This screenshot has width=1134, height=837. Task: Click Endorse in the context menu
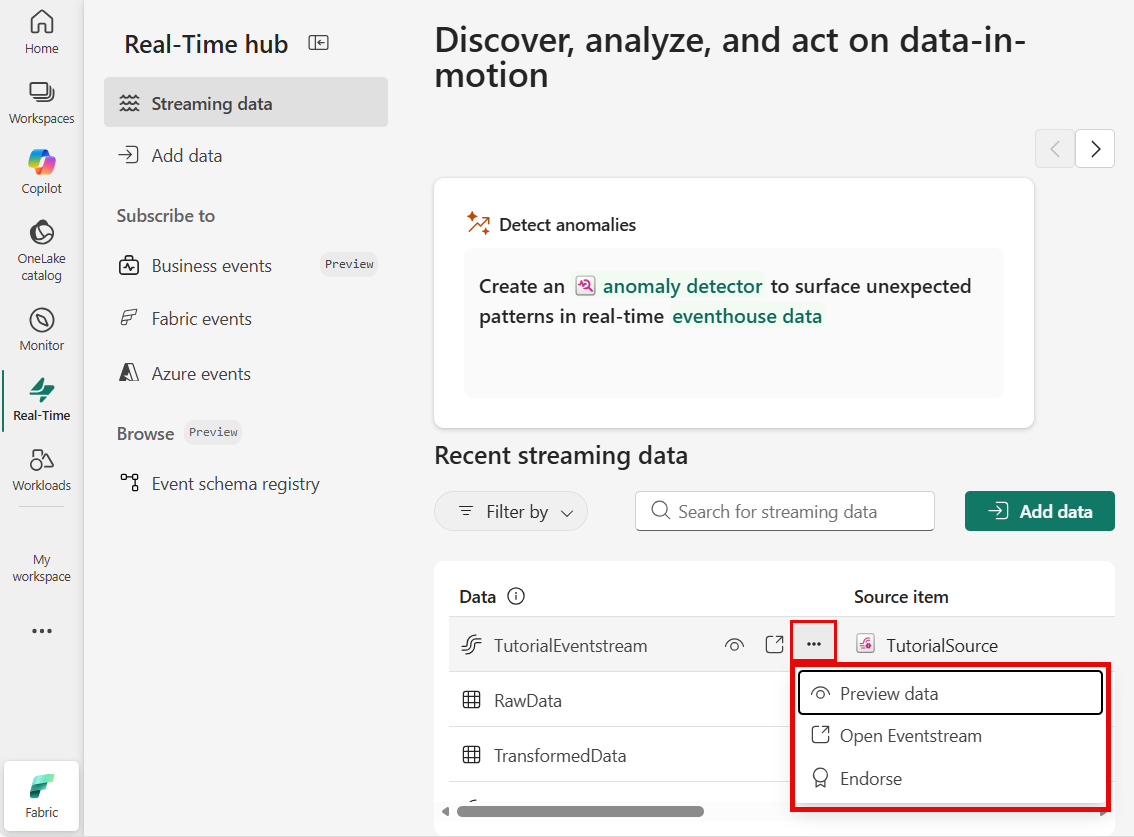tap(870, 779)
